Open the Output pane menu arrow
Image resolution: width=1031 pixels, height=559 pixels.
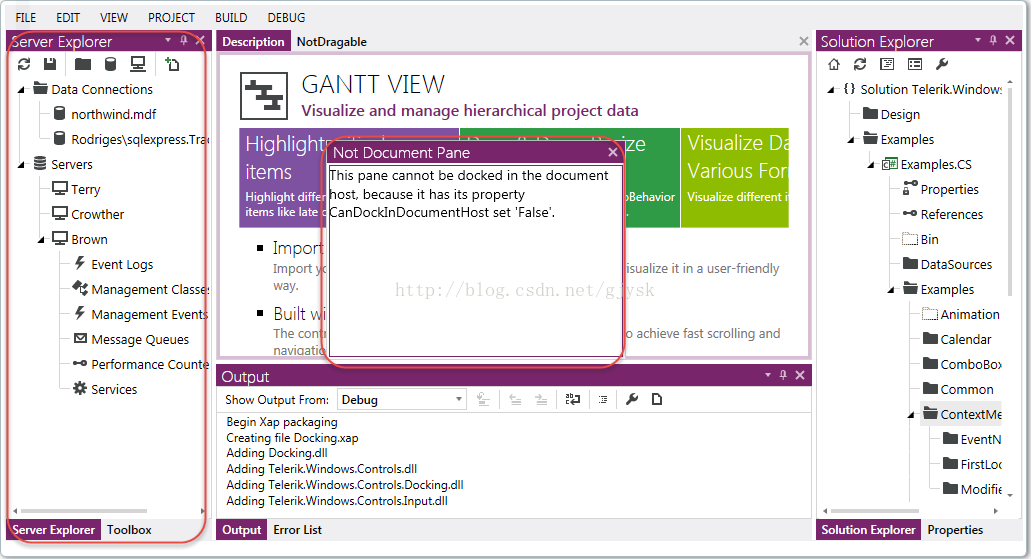[767, 375]
